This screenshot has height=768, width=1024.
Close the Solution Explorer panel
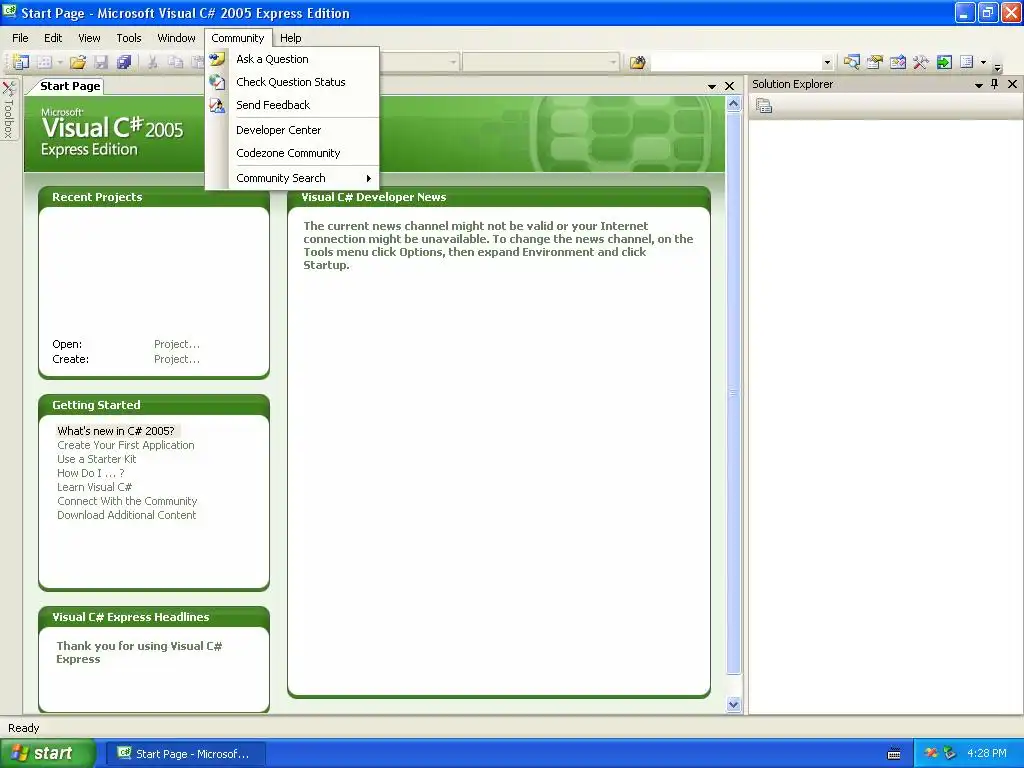click(1012, 84)
